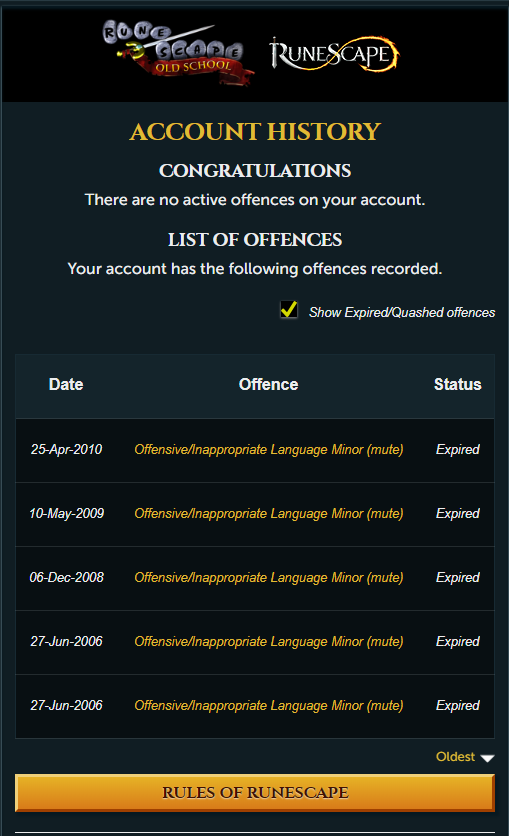
Task: Click the List of Offences heading
Action: [x=255, y=240]
